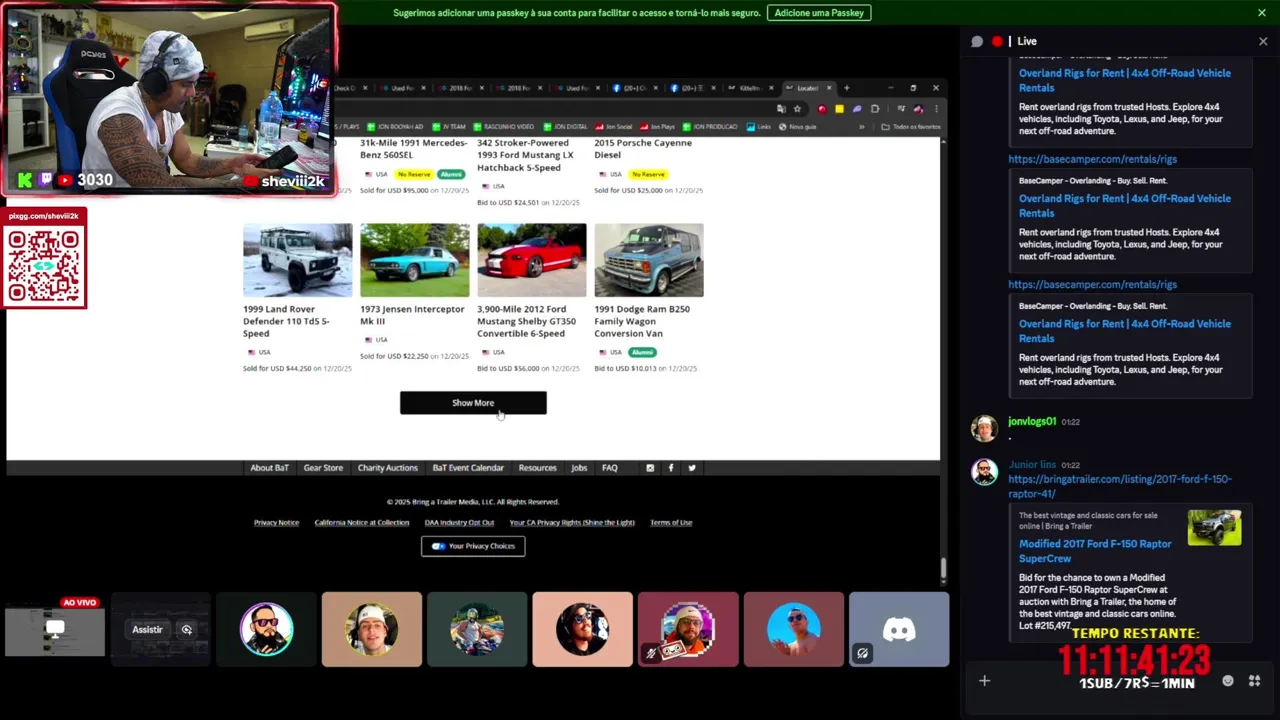This screenshot has height=720, width=1280.
Task: Click jonvlogs01's avatar in chat
Action: coord(985,429)
